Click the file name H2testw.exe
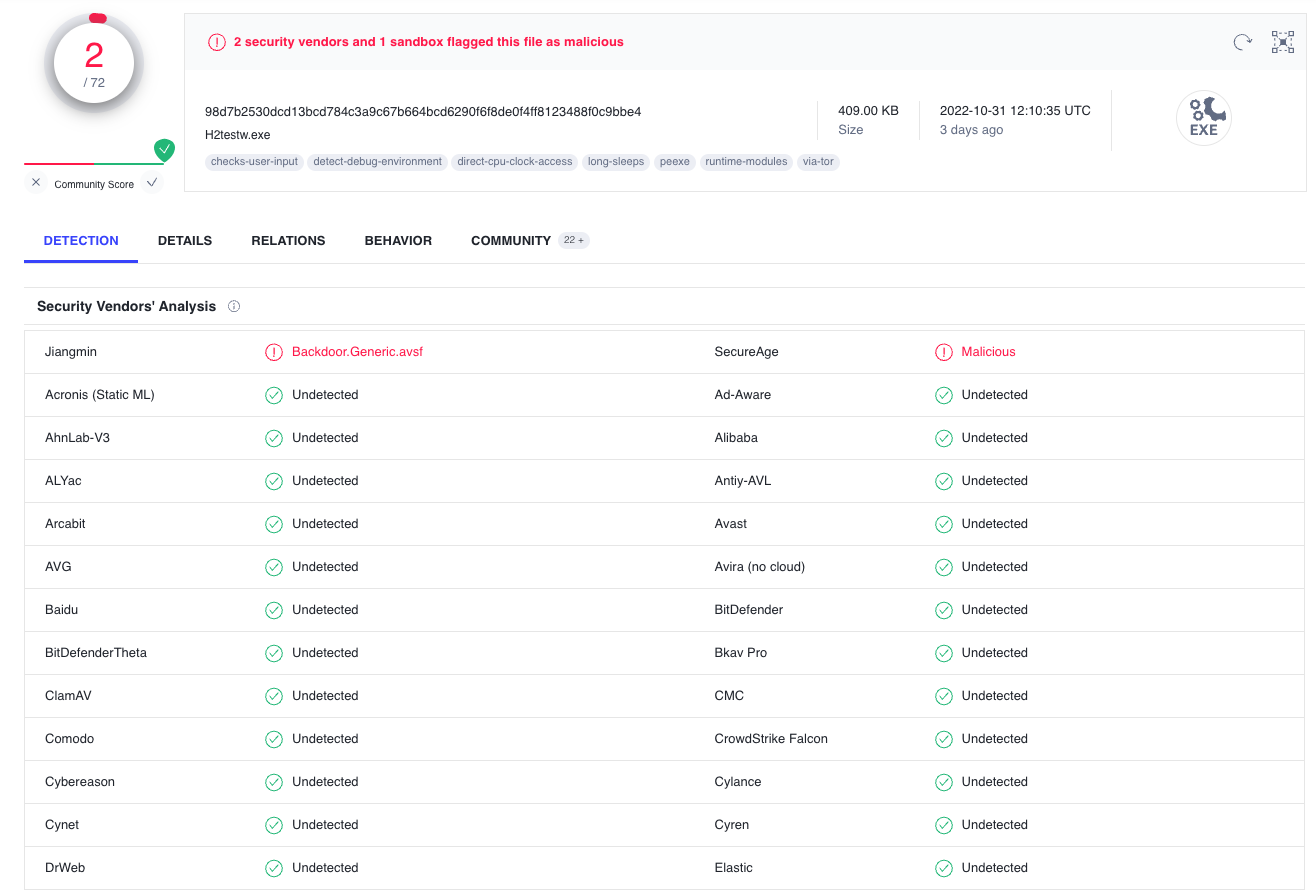This screenshot has height=890, width=1316. pos(237,135)
